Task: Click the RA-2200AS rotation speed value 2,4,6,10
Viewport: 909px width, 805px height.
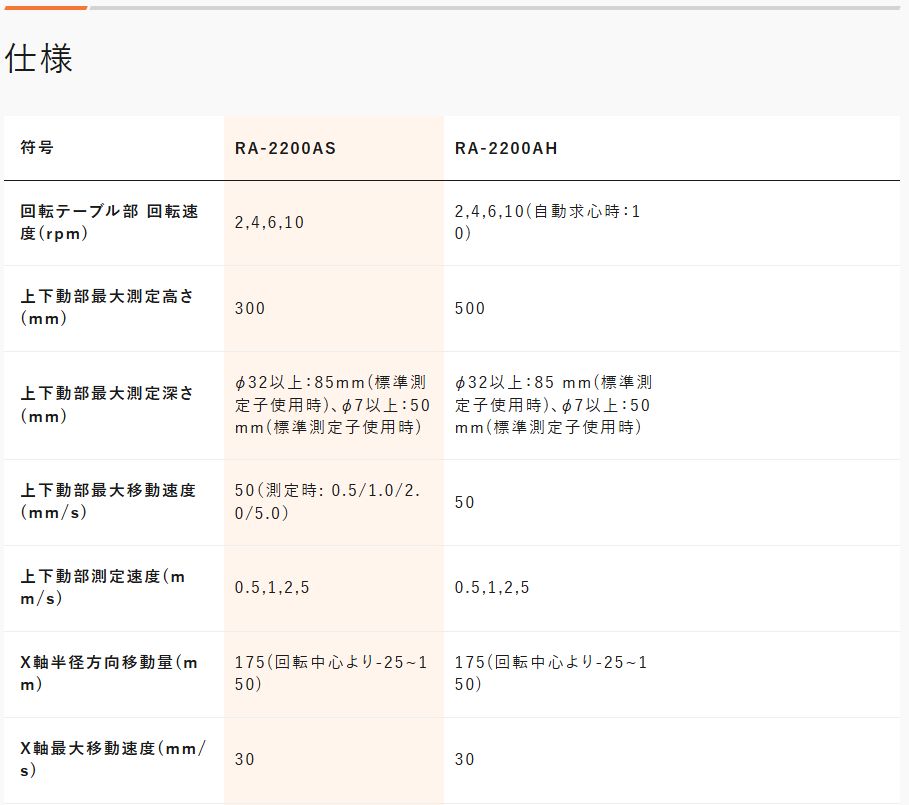Action: [x=270, y=223]
